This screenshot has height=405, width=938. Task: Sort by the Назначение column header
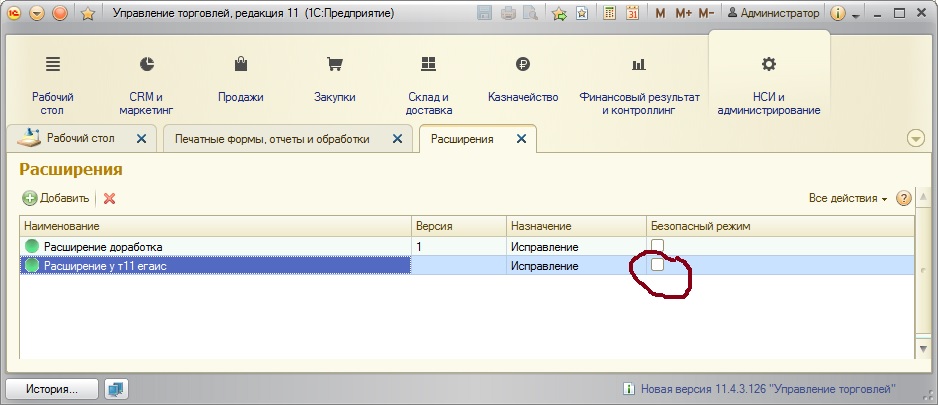[x=576, y=226]
